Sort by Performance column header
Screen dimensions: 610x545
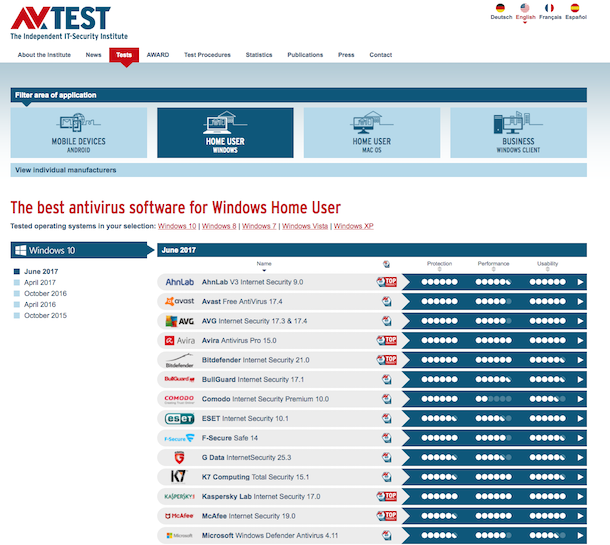(493, 266)
